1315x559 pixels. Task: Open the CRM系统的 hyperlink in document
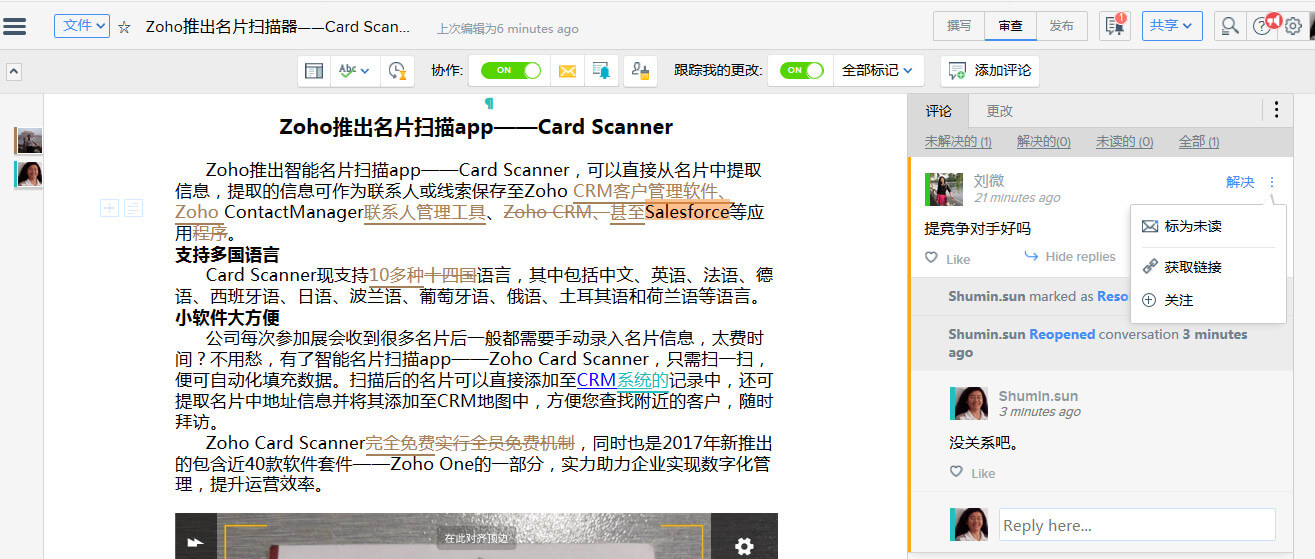coord(622,380)
